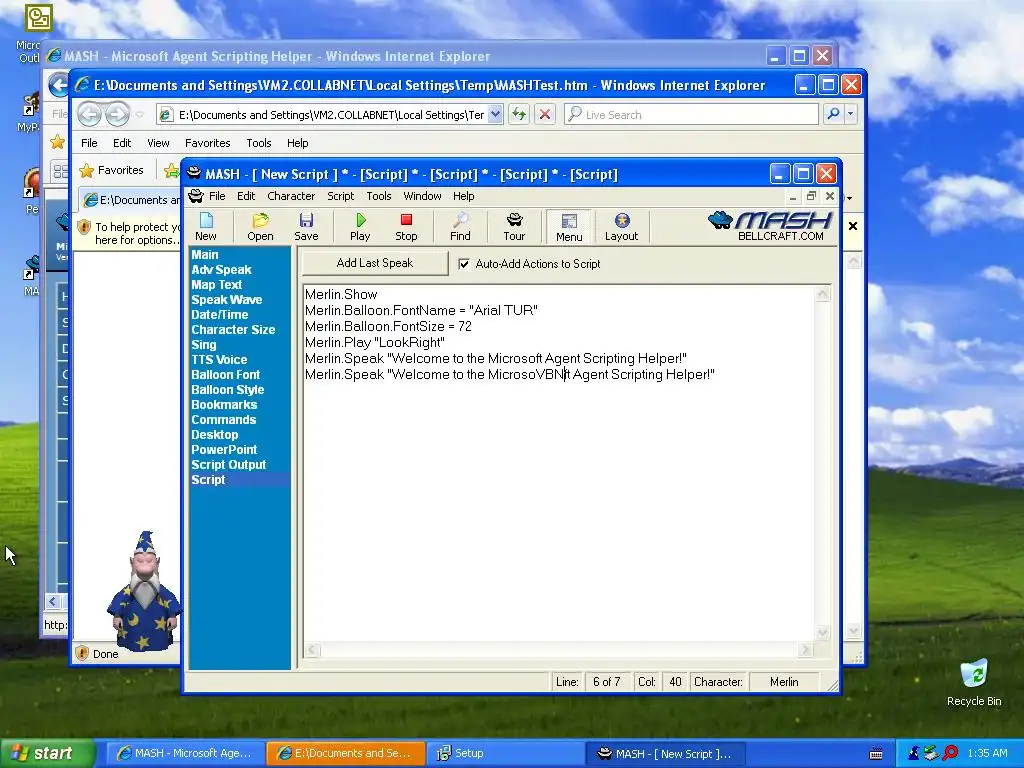The height and width of the screenshot is (768, 1024).
Task: Click the Merlin.Play "LookRight" script line
Action: (375, 343)
